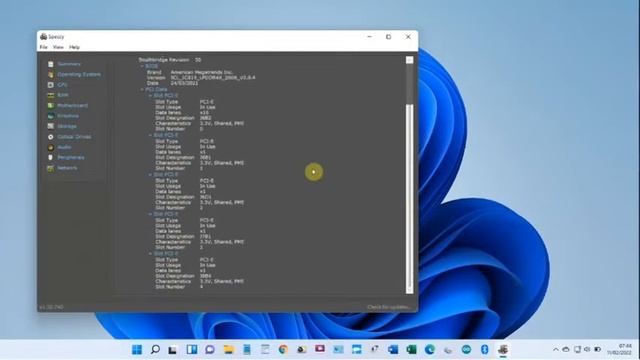Open the Optical Drives section icon
Image resolution: width=640 pixels, height=360 pixels.
point(51,137)
